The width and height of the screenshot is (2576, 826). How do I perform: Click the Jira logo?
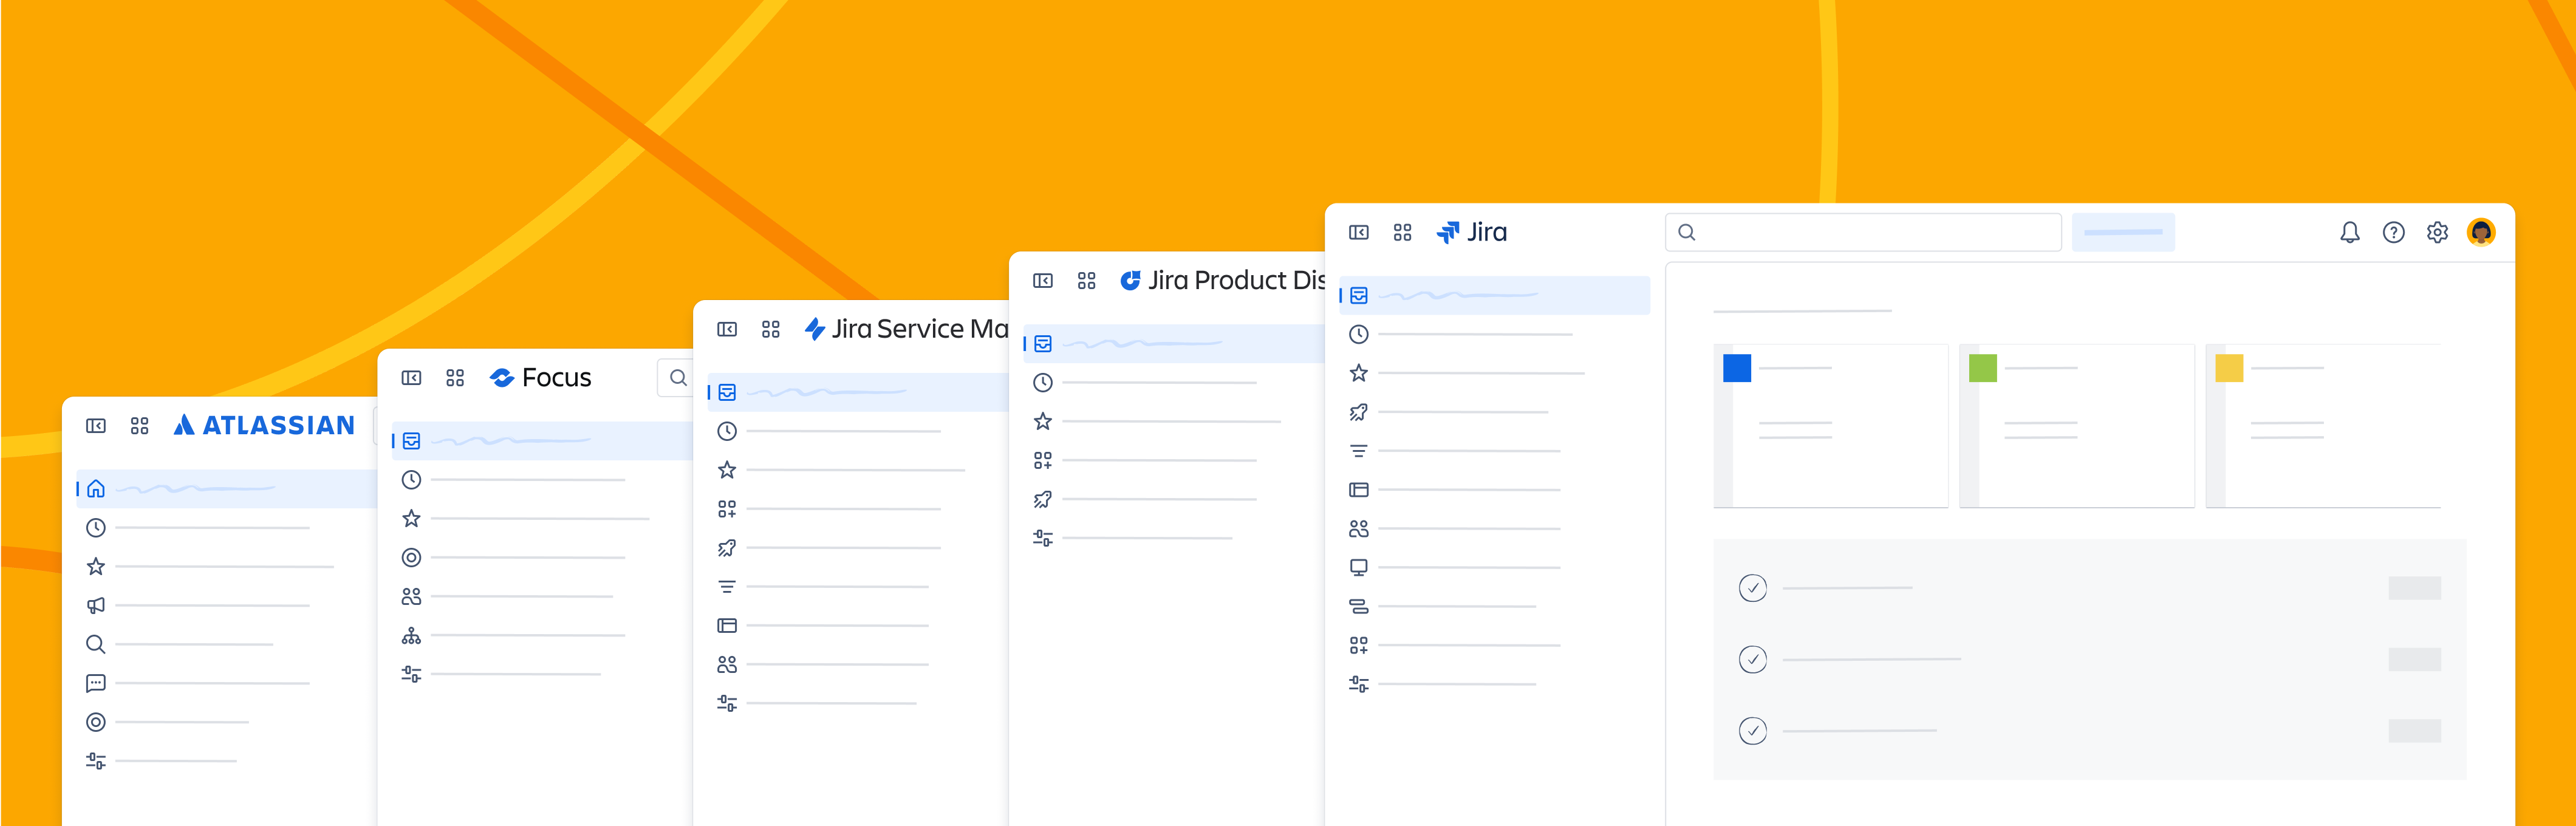pos(1471,232)
